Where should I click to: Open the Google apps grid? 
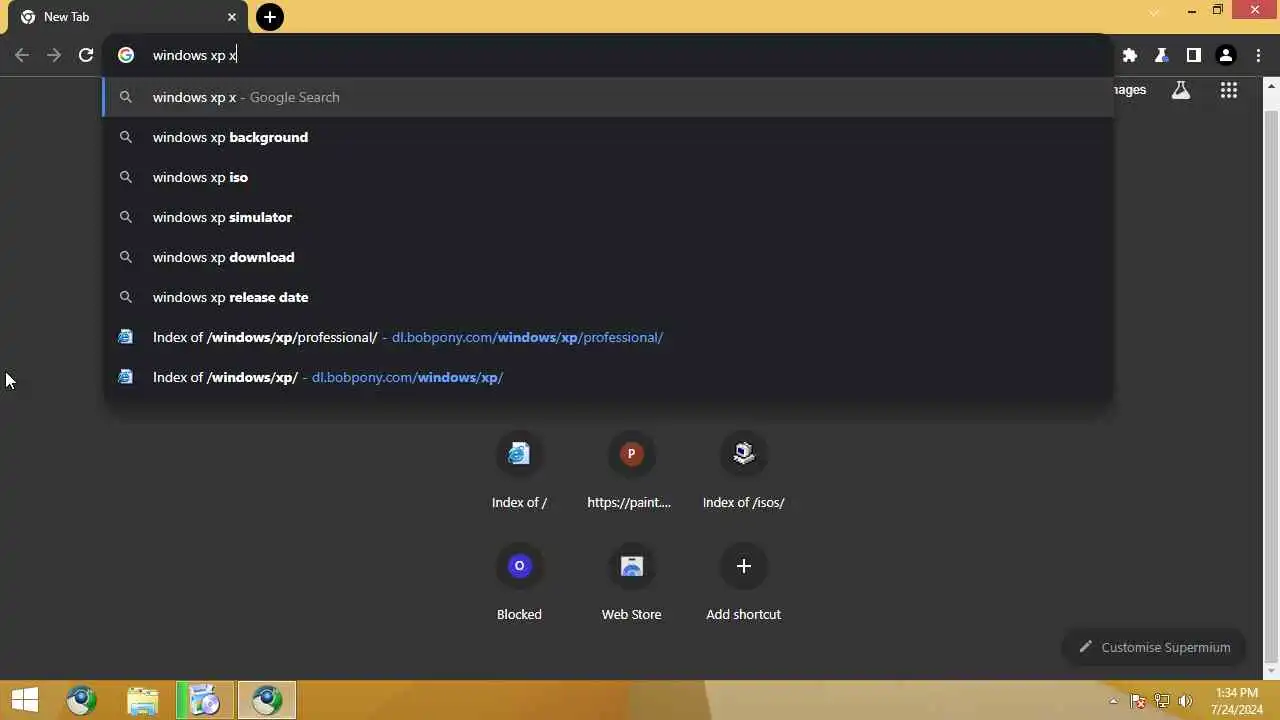[1229, 90]
